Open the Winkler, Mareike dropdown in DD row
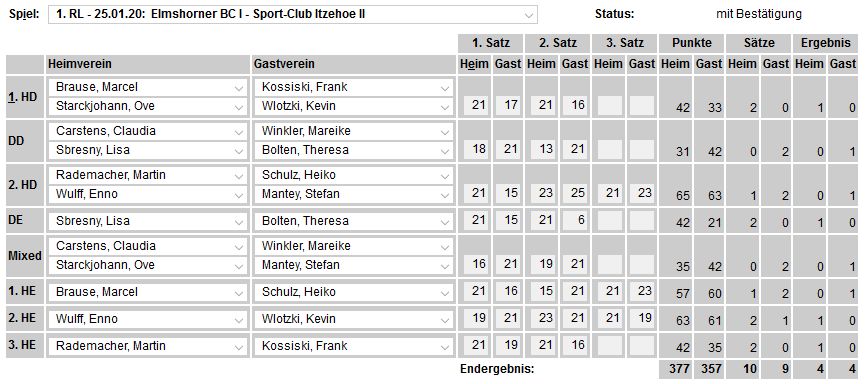 (x=354, y=131)
